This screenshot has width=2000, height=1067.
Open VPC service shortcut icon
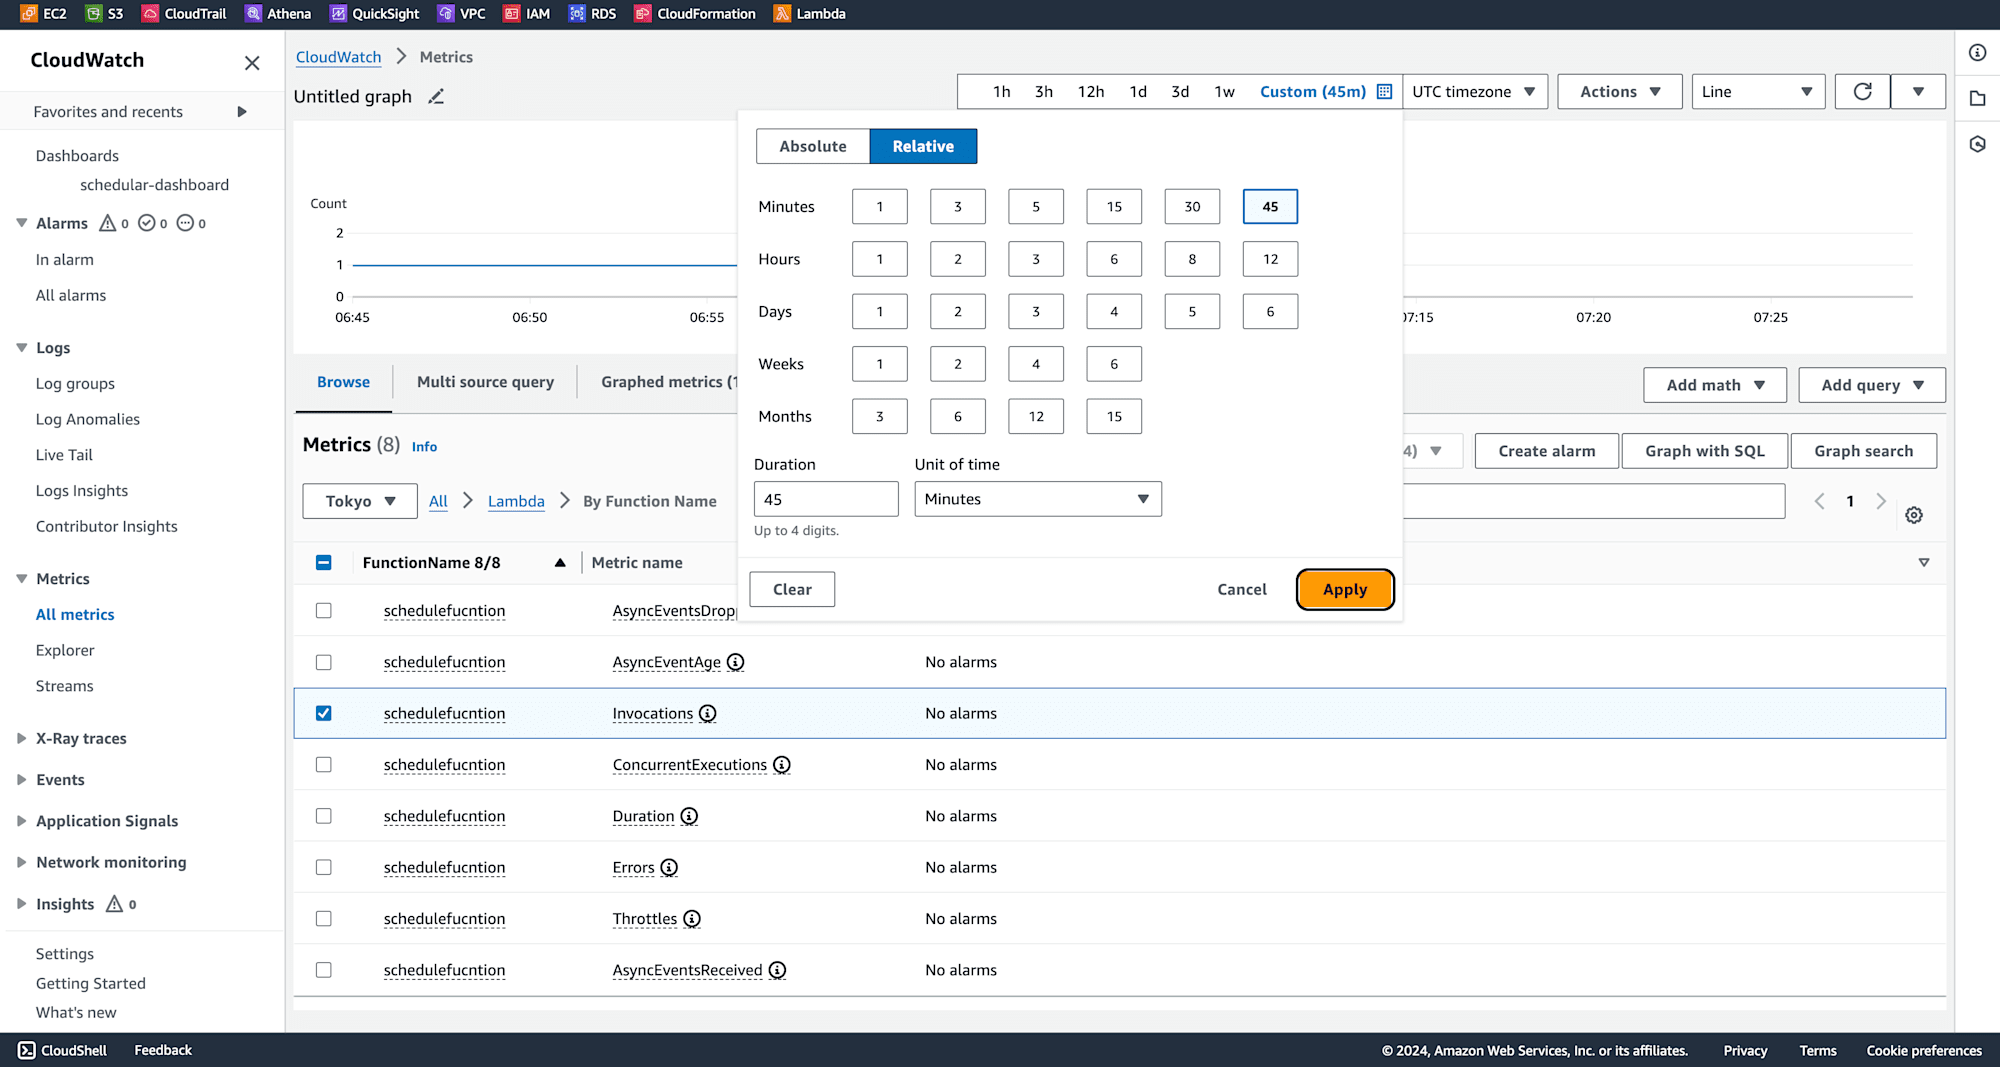tap(446, 13)
